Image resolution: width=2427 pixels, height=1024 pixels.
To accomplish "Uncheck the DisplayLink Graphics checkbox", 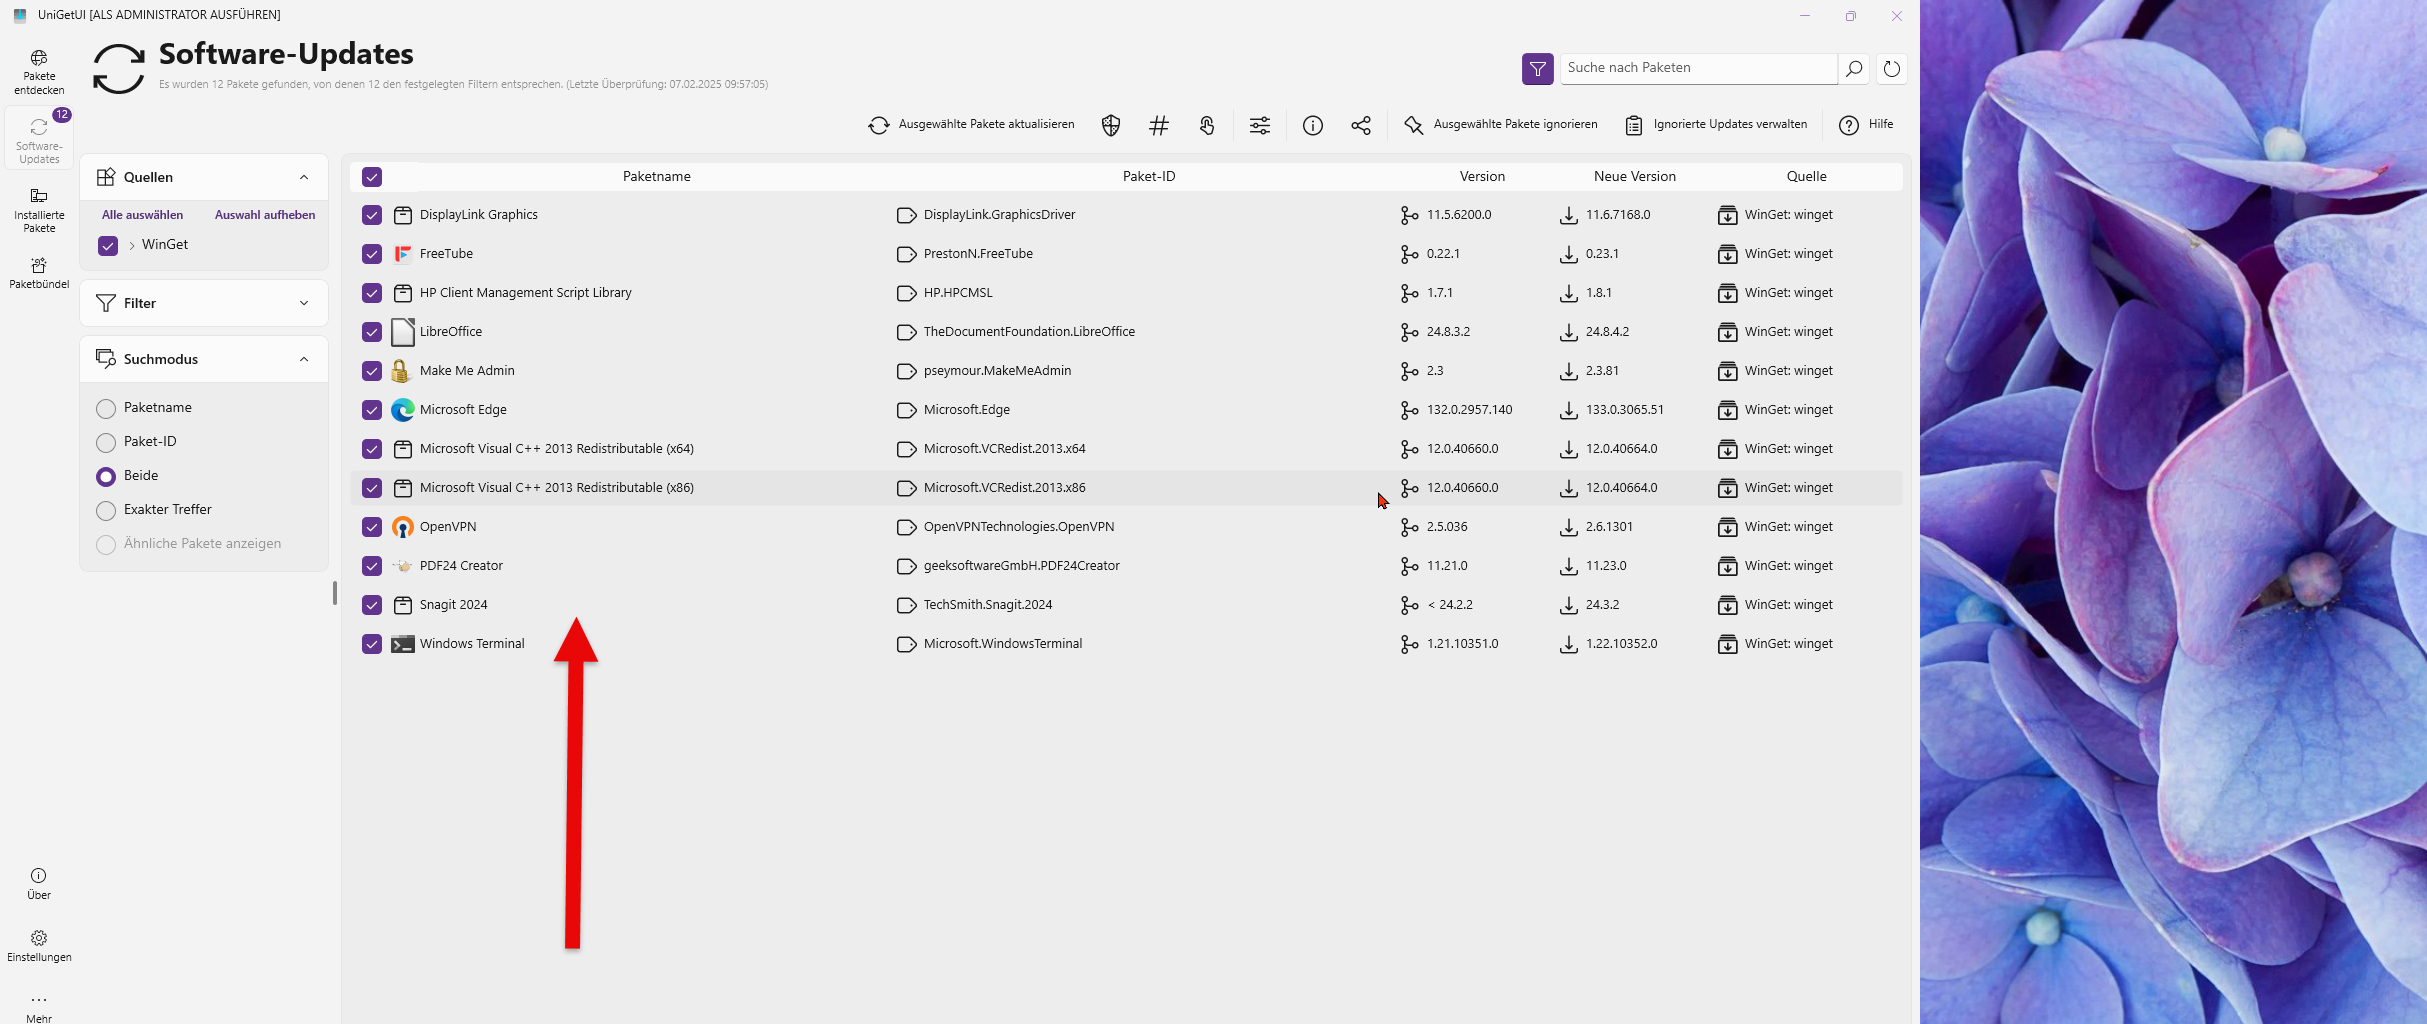I will point(372,215).
